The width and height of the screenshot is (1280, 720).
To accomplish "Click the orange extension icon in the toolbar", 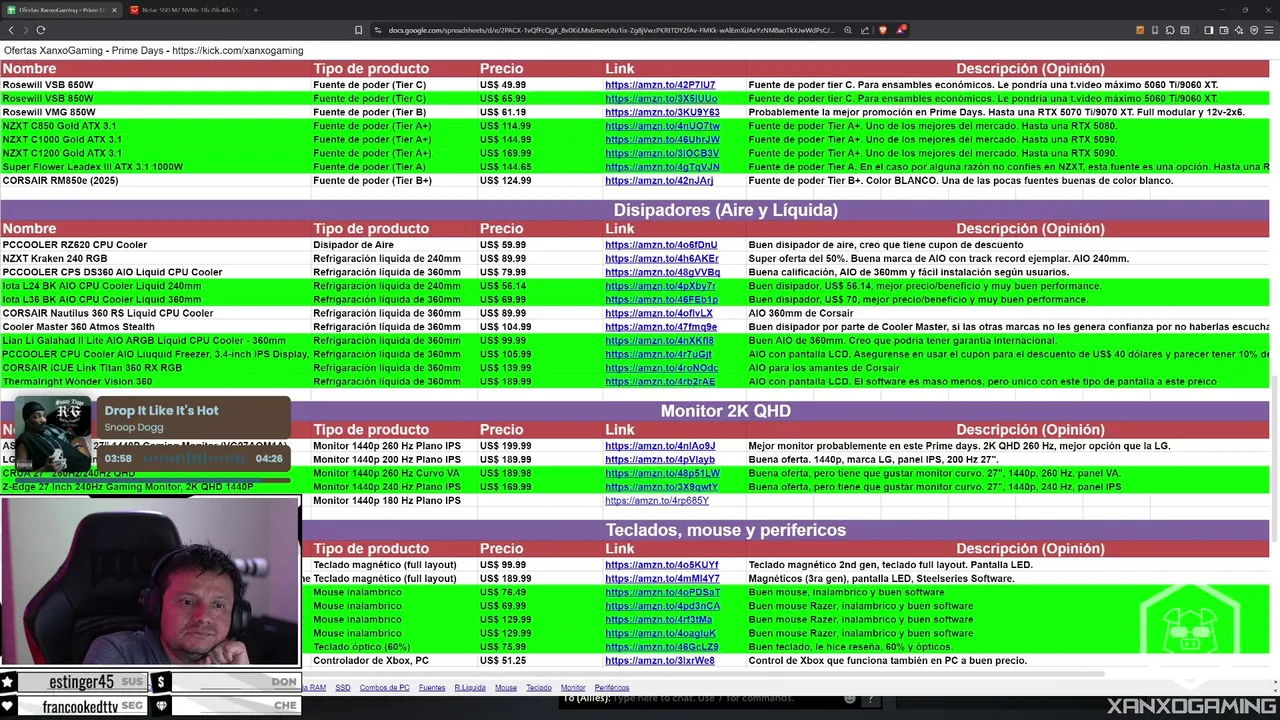I will point(1140,30).
